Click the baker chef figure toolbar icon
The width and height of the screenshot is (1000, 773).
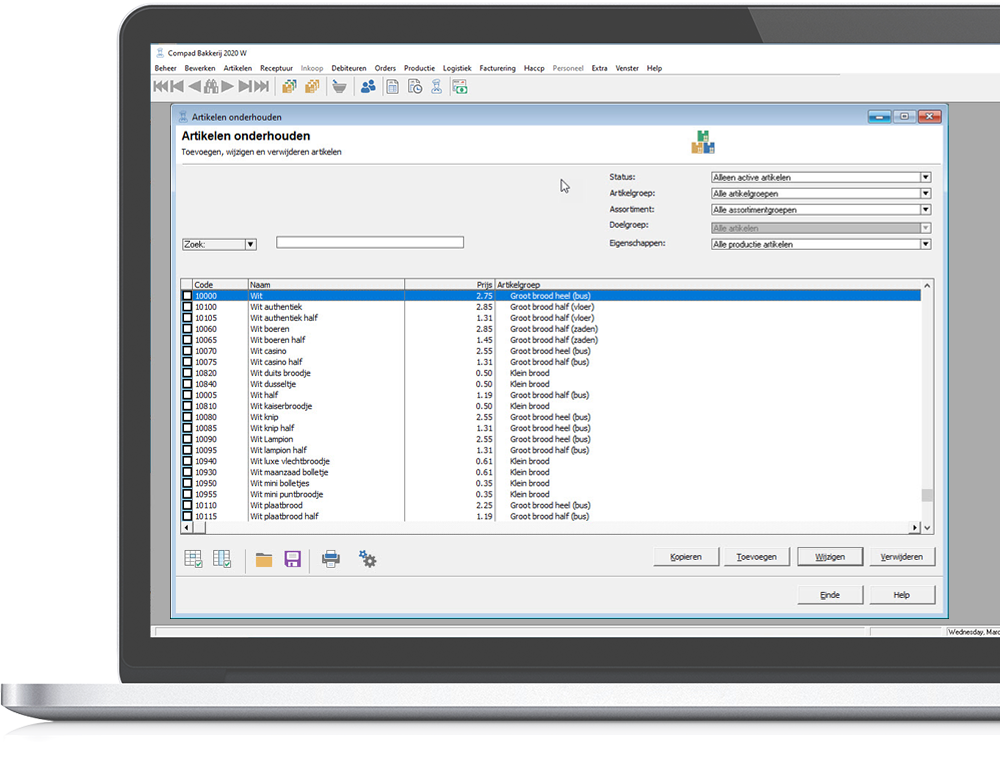click(x=437, y=87)
